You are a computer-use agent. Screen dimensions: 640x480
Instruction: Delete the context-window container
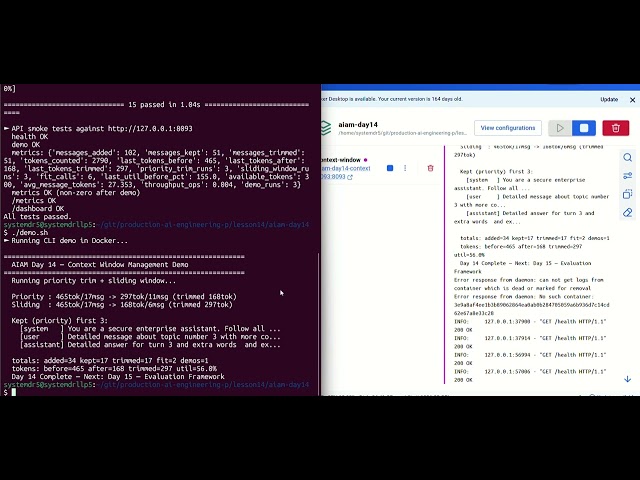coord(430,168)
